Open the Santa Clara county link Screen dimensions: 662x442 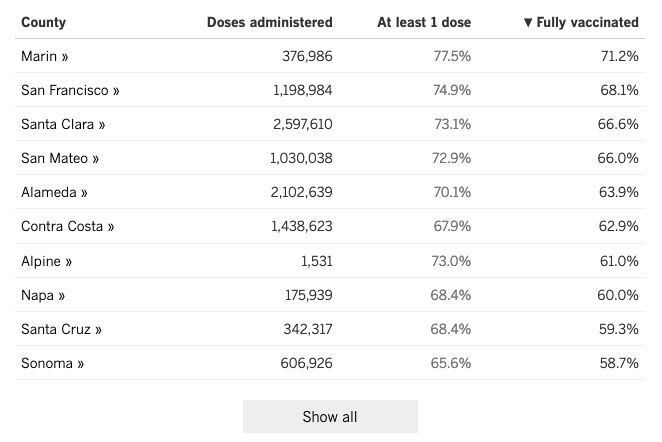(63, 124)
